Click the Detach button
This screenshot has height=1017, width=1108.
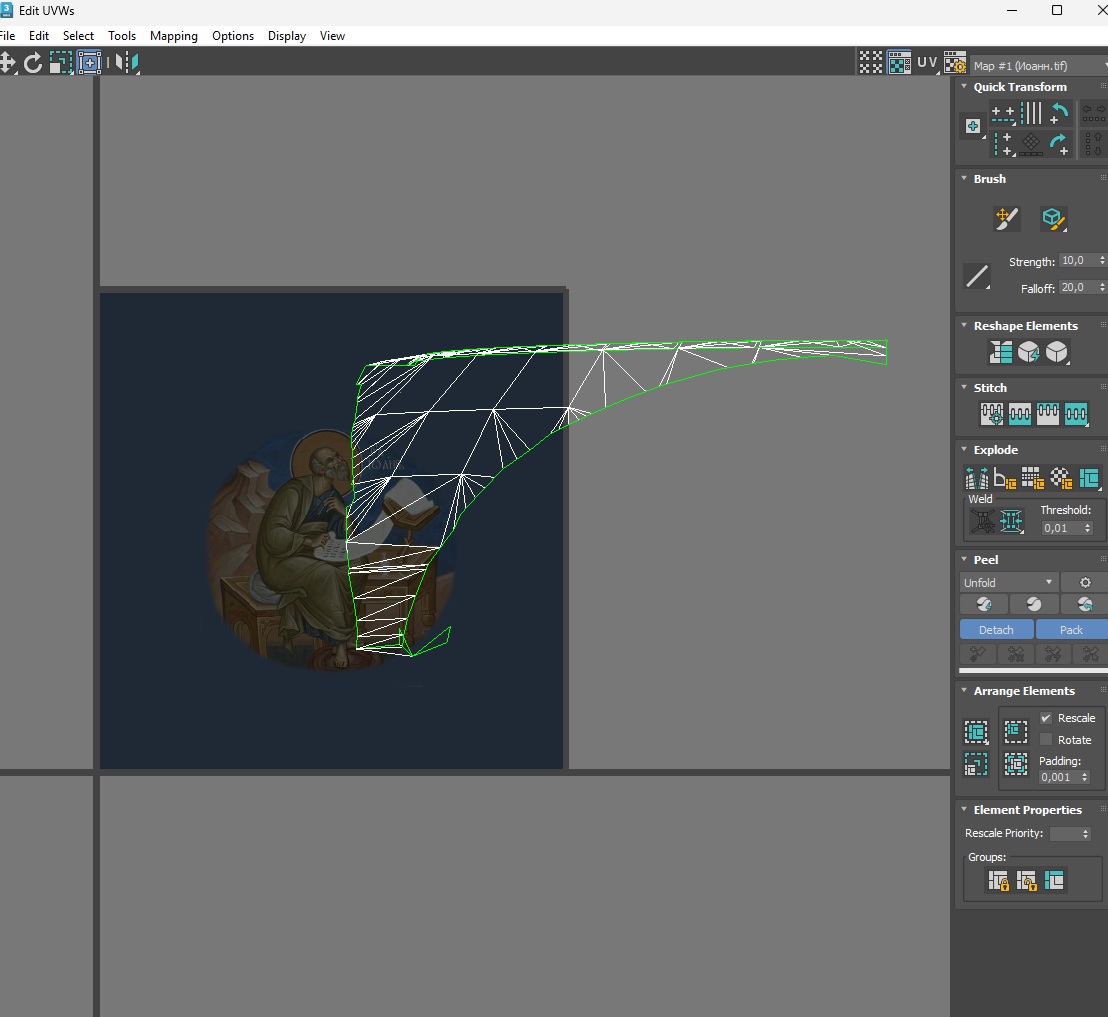[996, 630]
